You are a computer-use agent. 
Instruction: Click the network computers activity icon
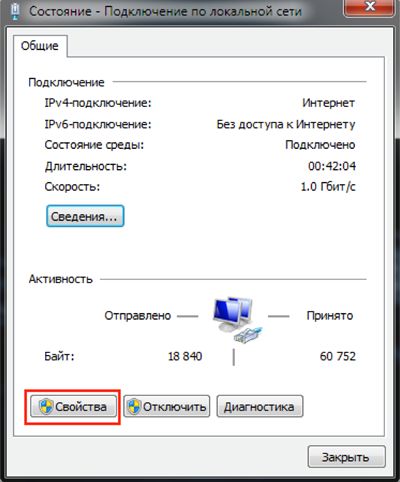[x=233, y=314]
